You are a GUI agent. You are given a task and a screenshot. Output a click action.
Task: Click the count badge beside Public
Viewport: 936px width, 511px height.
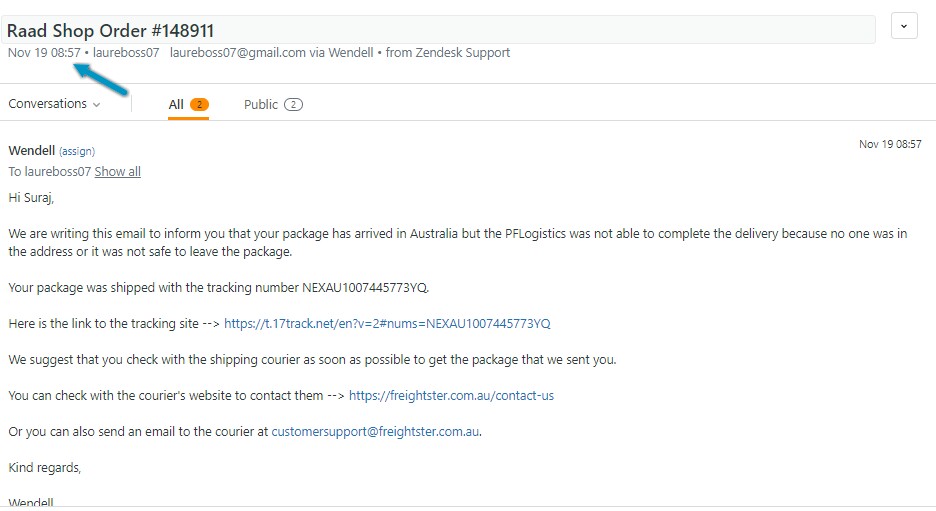tap(293, 104)
